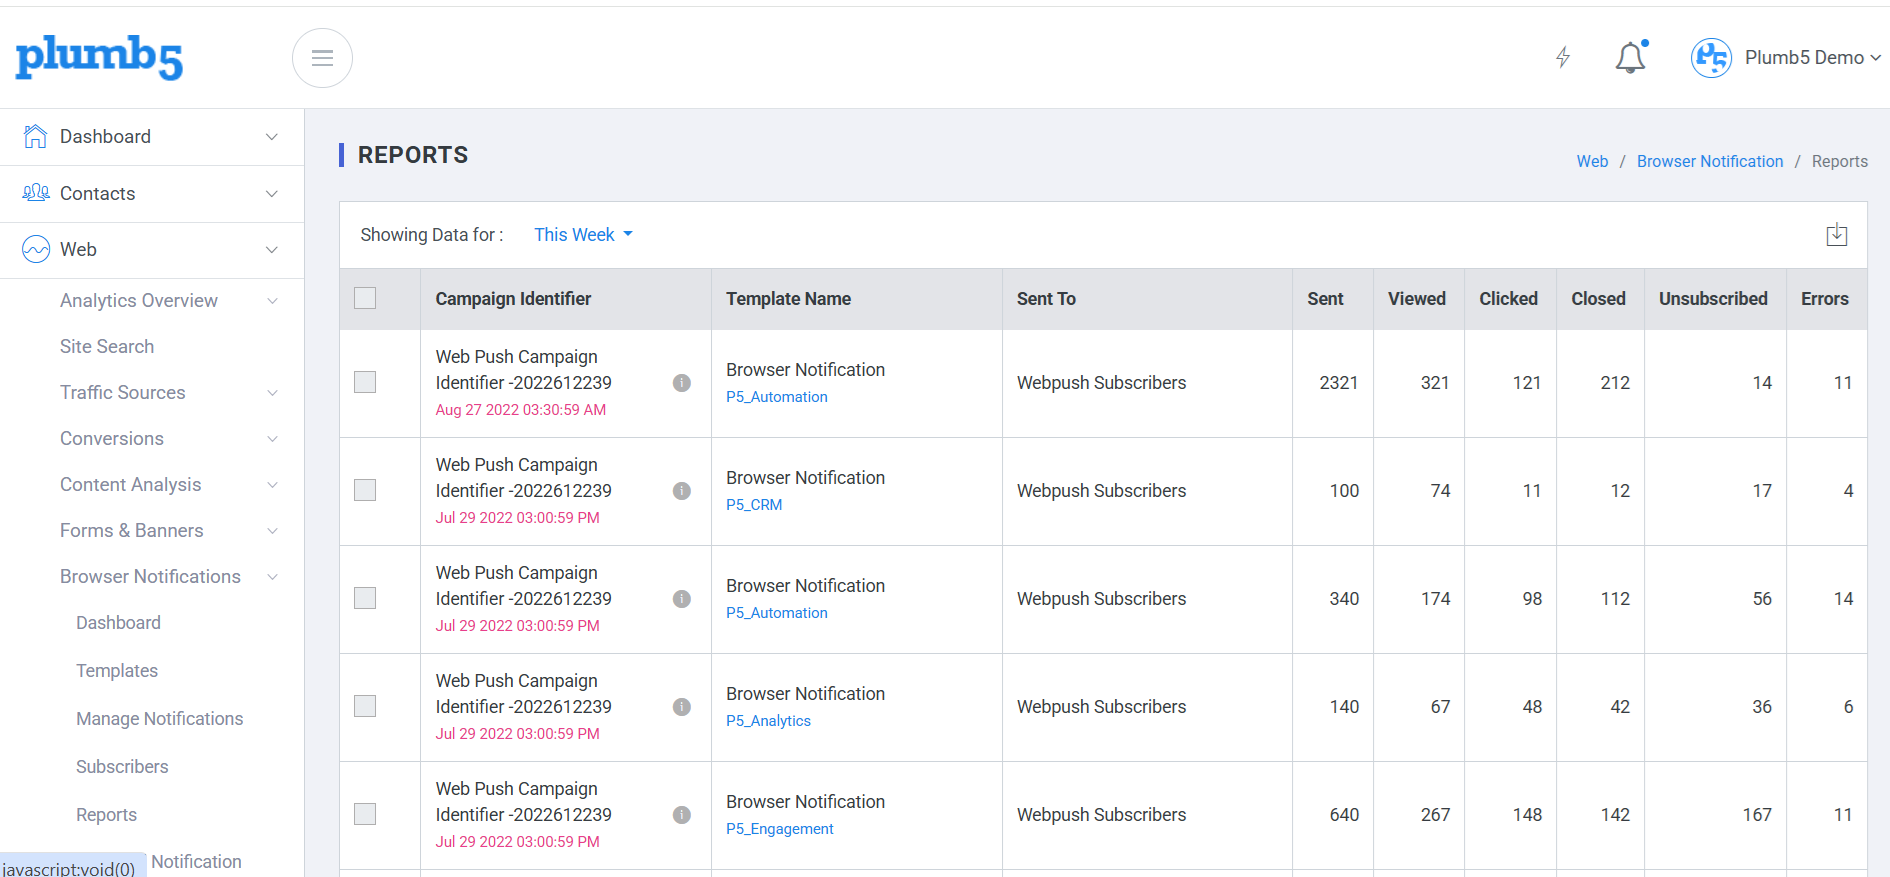Open the Conversions sidebar item
The image size is (1890, 877).
pyautogui.click(x=112, y=439)
